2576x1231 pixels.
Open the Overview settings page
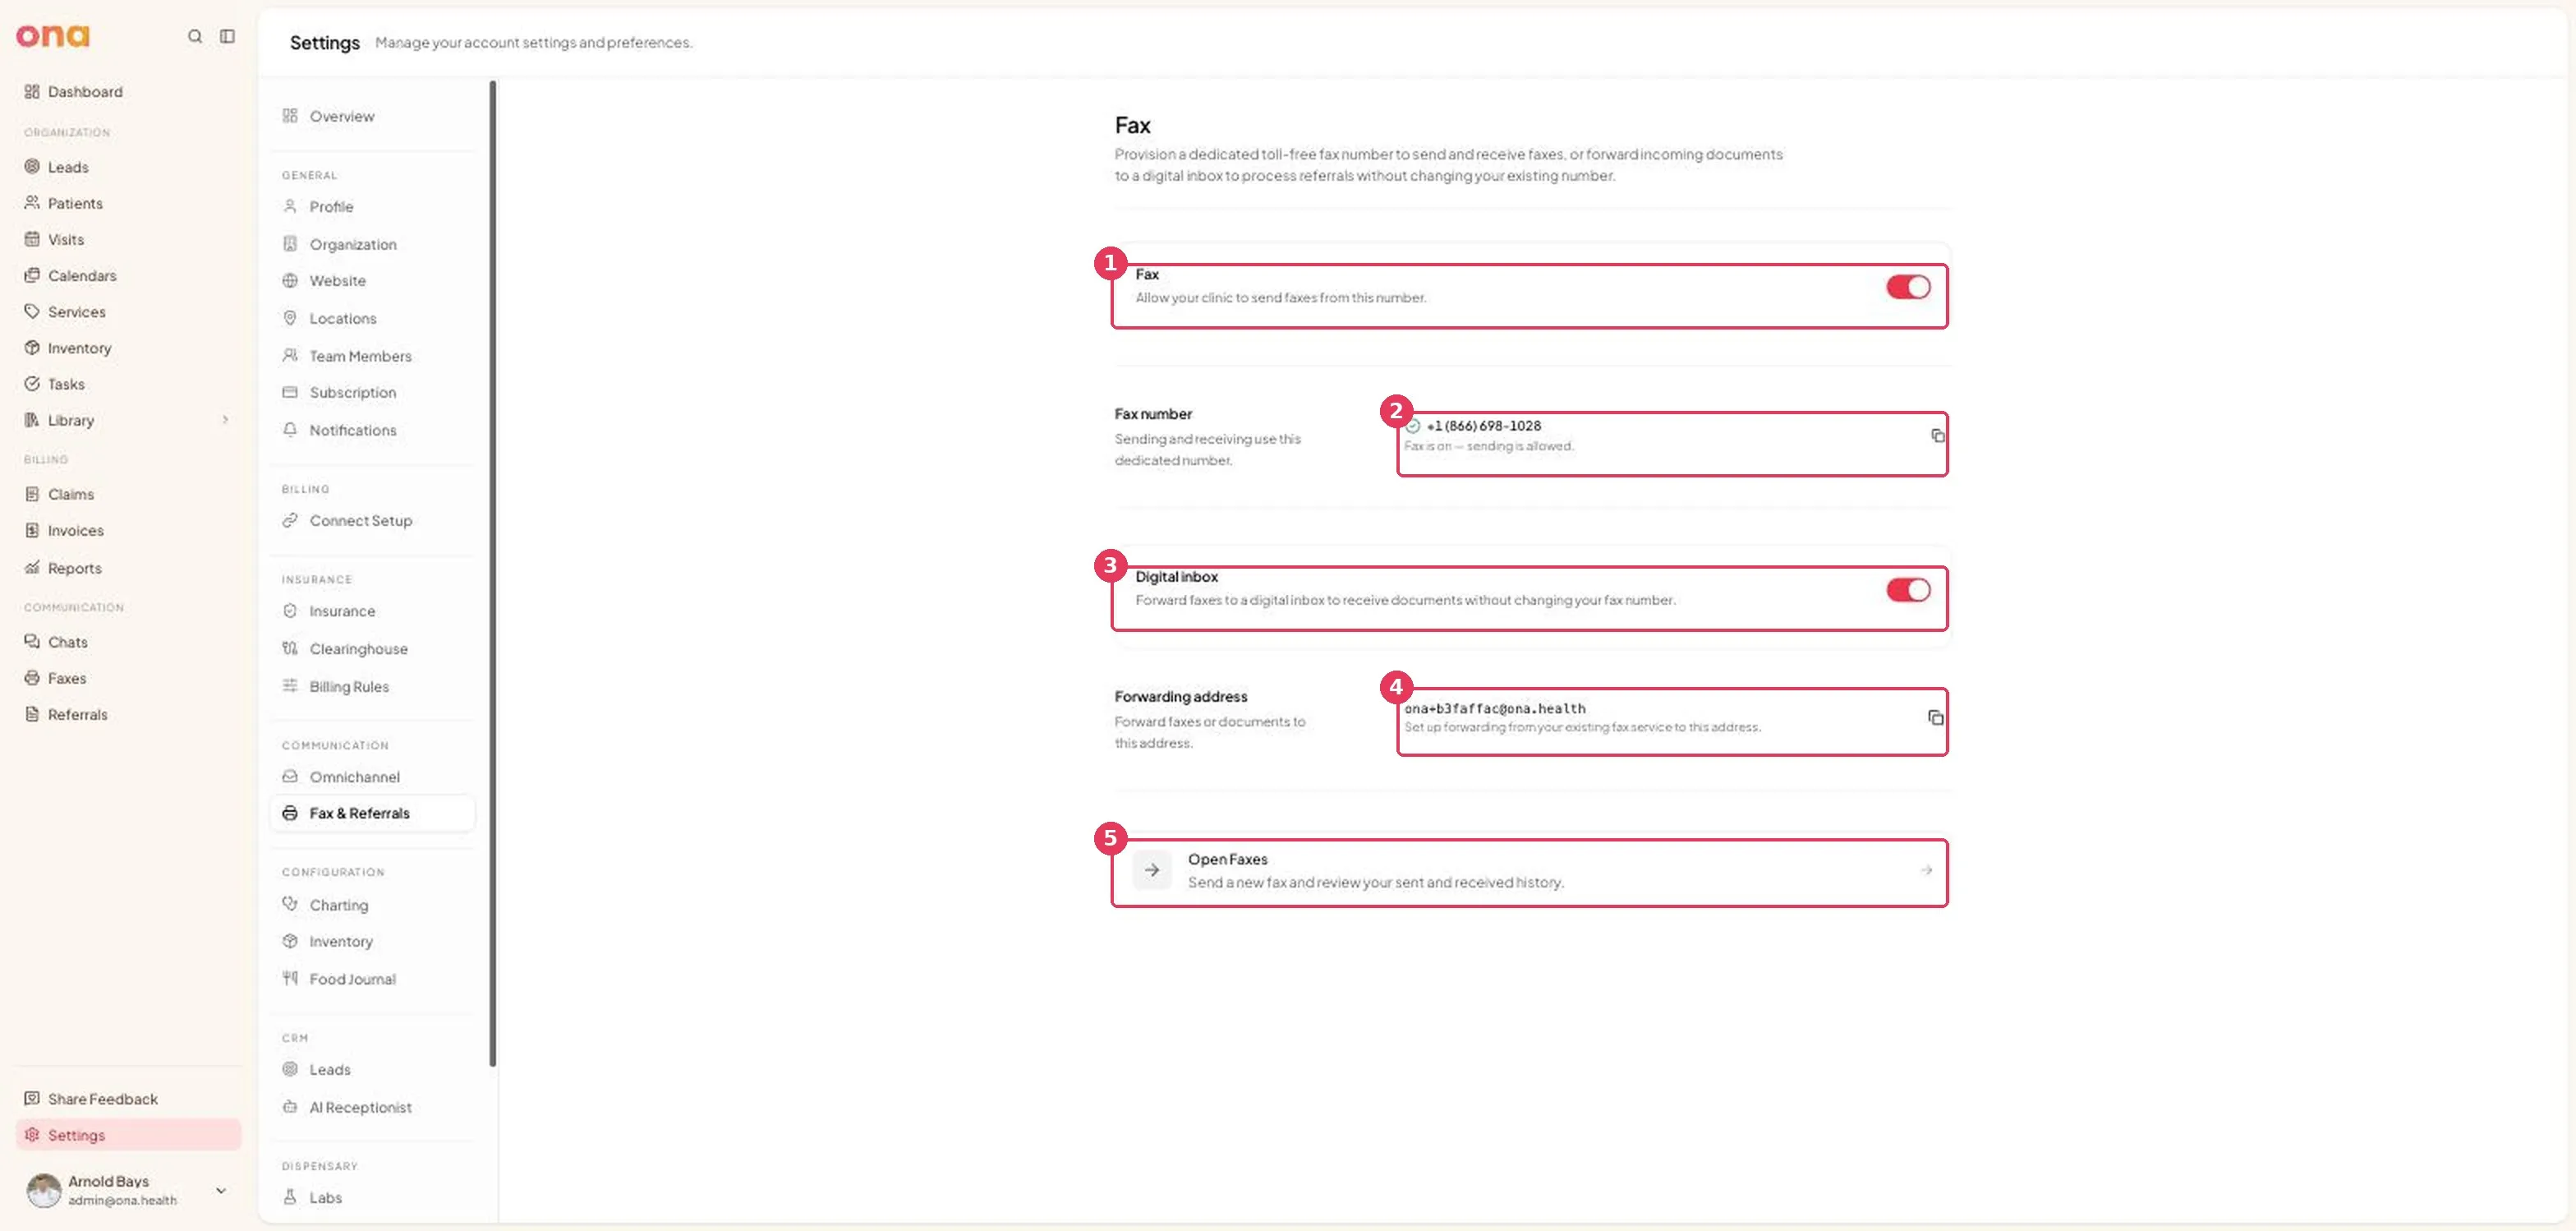[372, 116]
